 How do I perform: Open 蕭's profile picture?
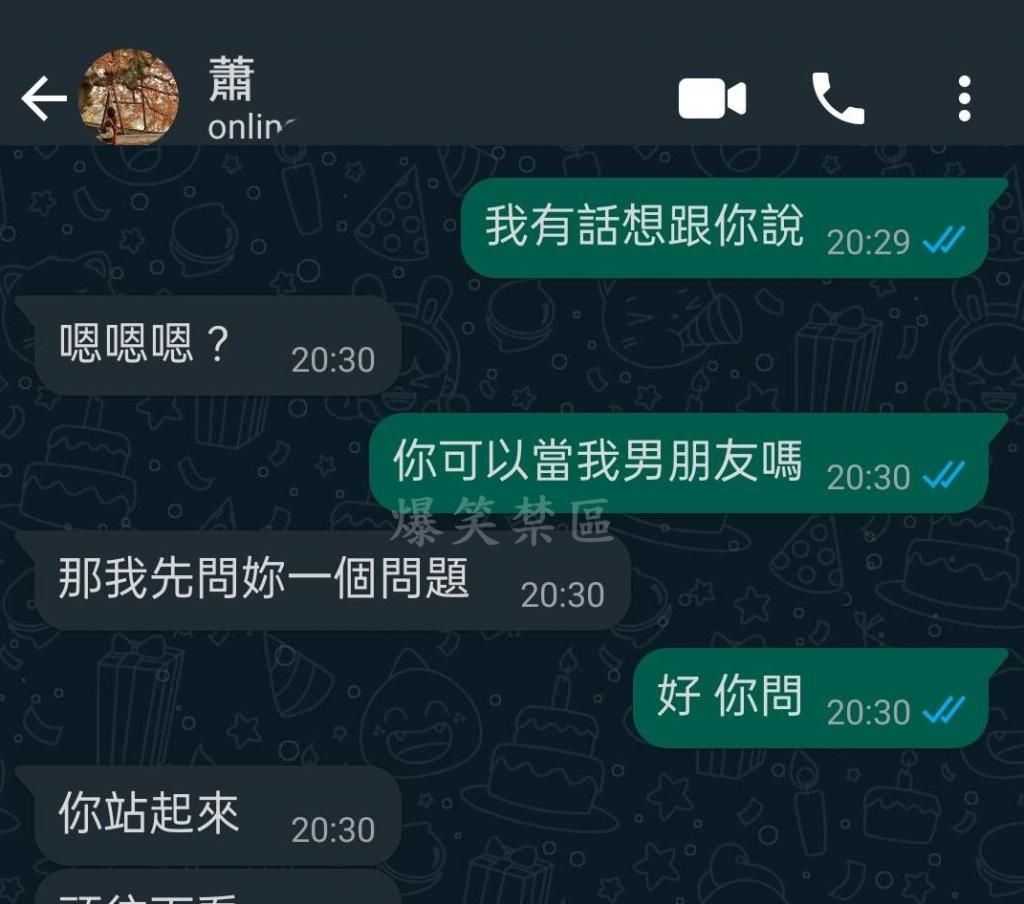pyautogui.click(x=129, y=97)
